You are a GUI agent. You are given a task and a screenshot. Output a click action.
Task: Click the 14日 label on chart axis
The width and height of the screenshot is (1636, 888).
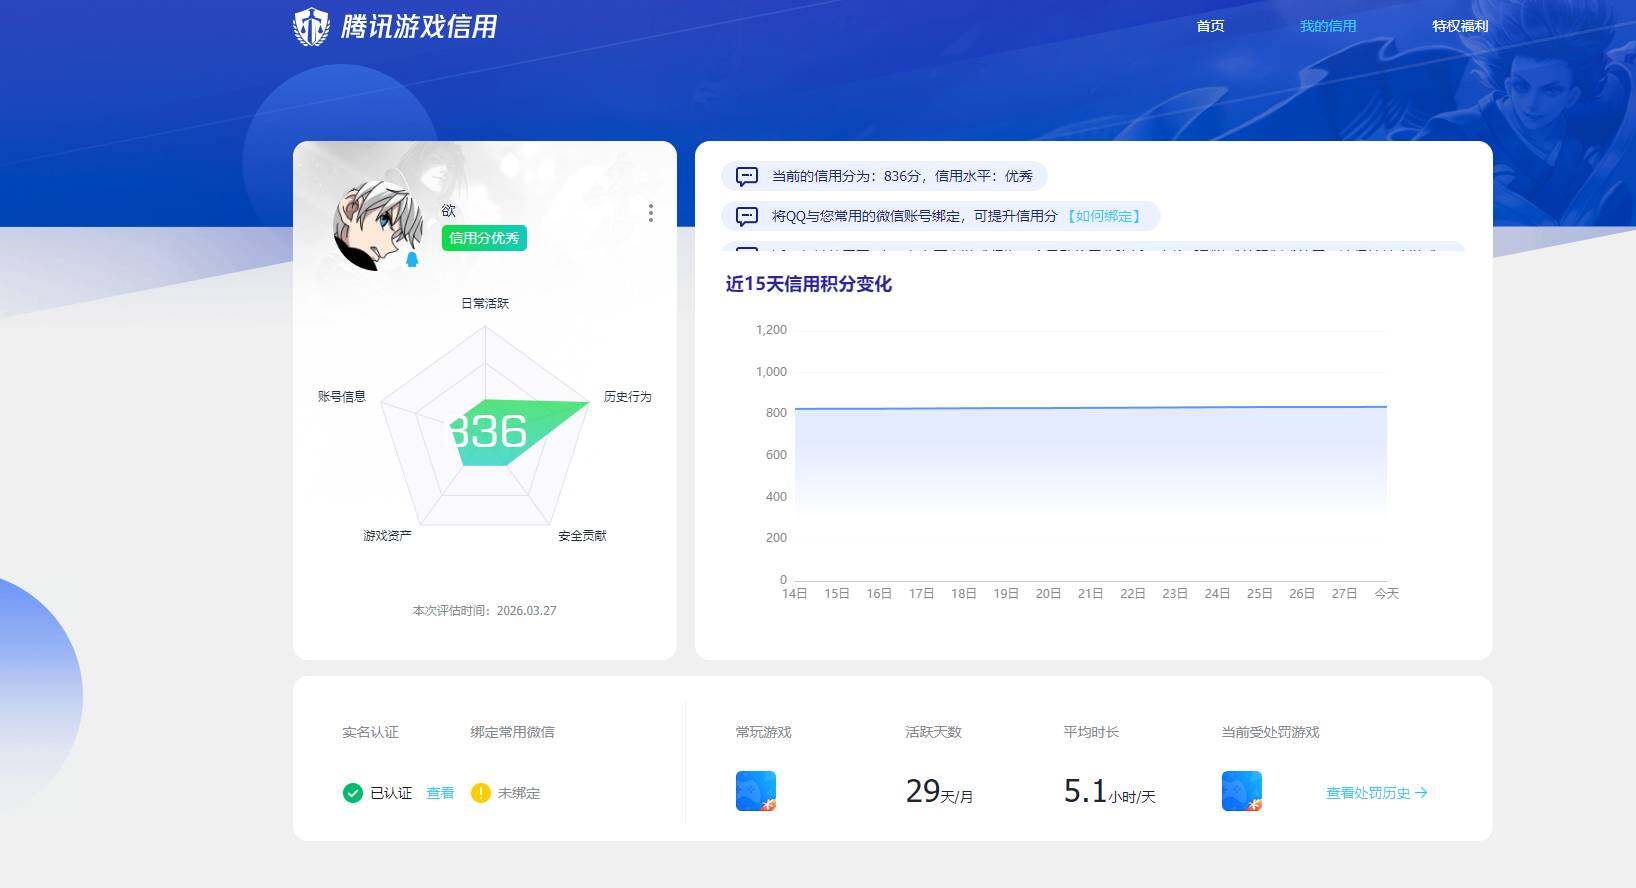click(794, 594)
